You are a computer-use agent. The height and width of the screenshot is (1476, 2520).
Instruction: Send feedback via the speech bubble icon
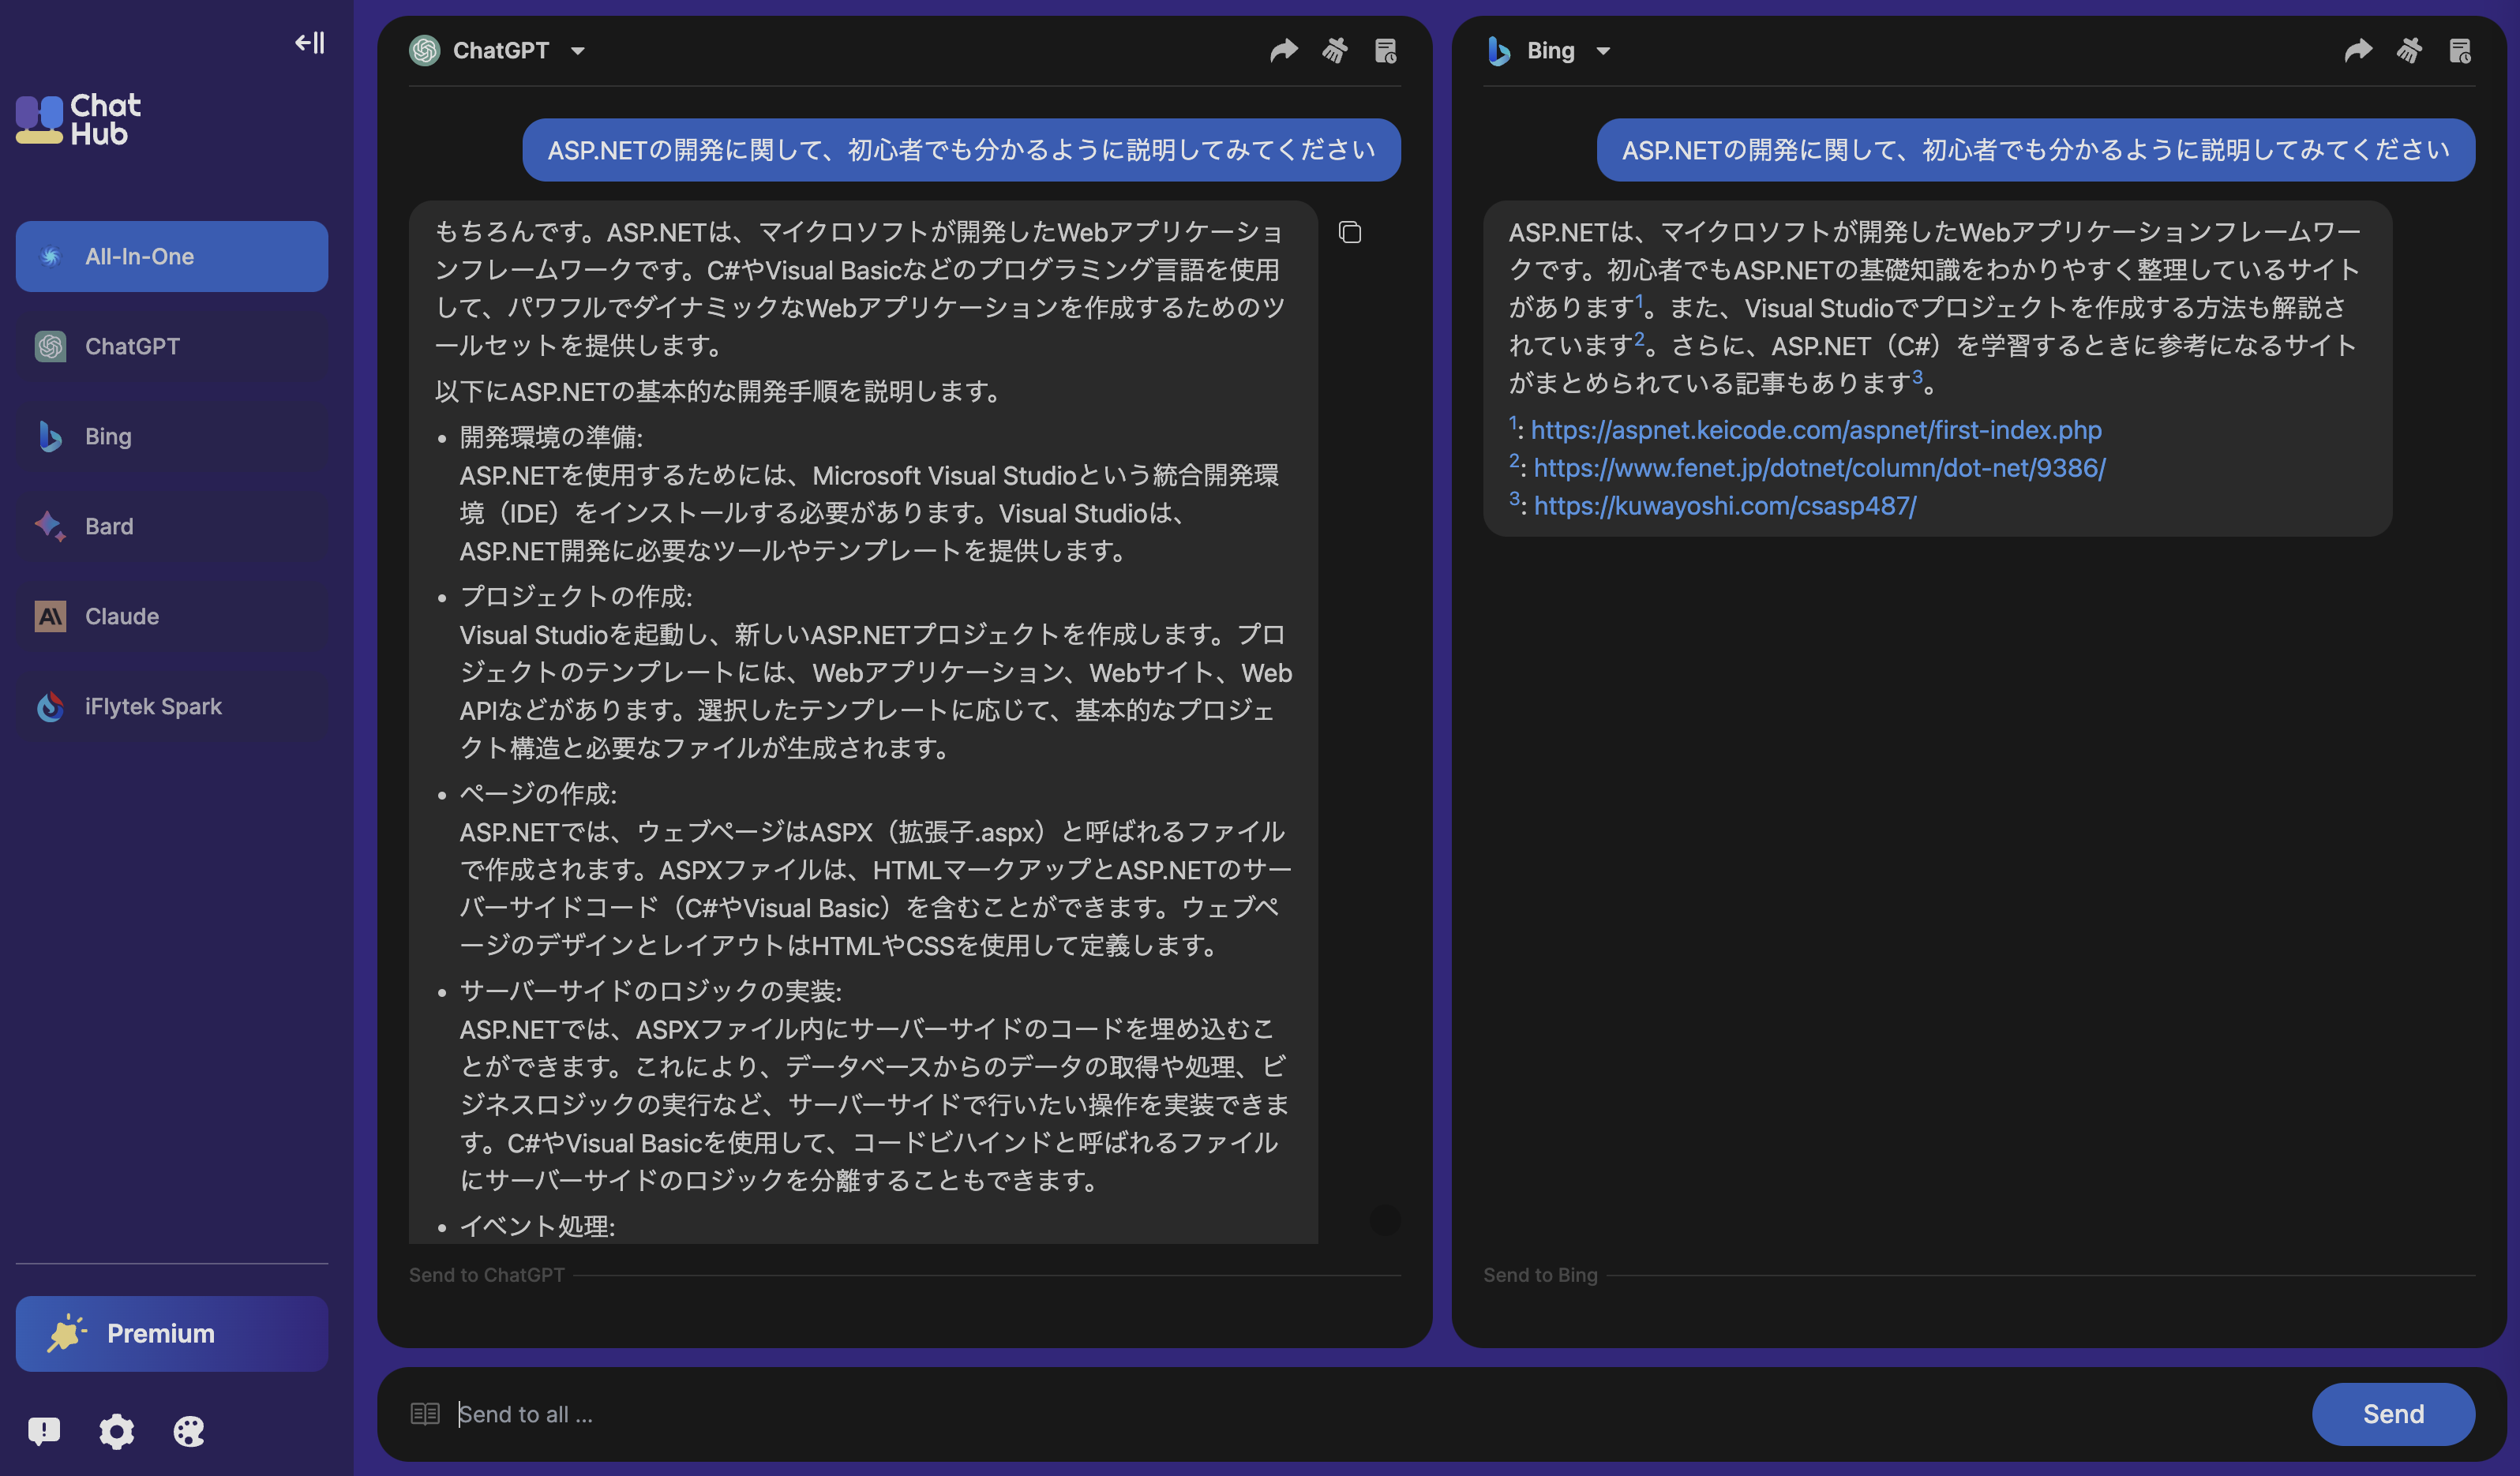[x=44, y=1431]
